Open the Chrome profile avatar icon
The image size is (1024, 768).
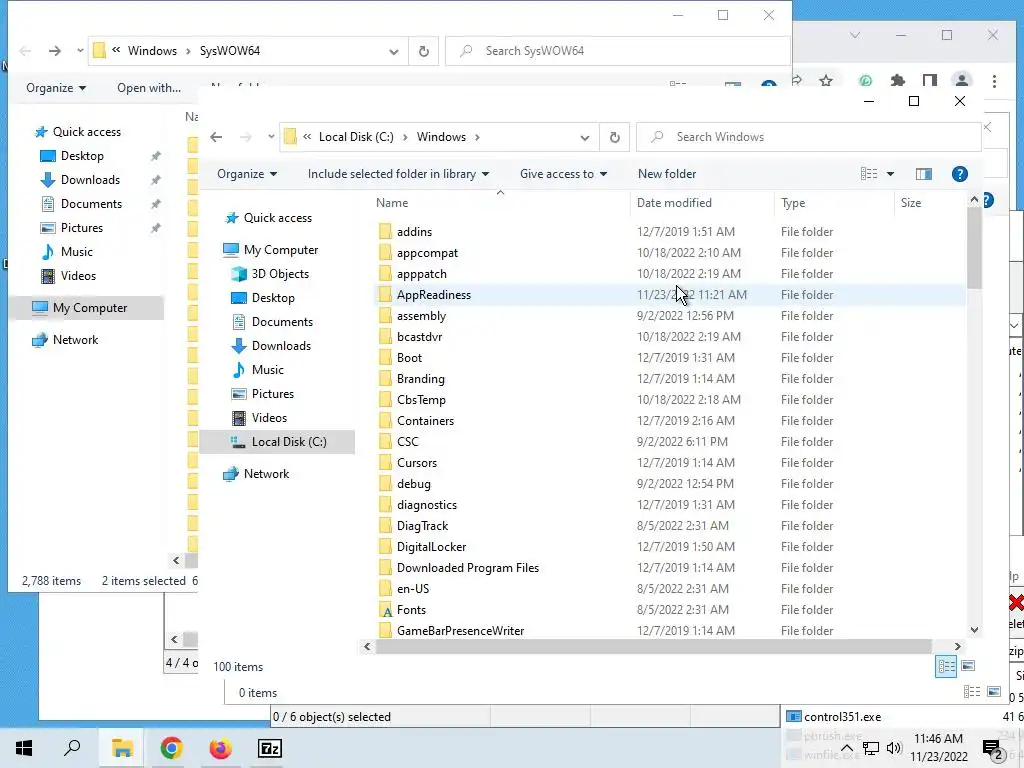pos(961,80)
